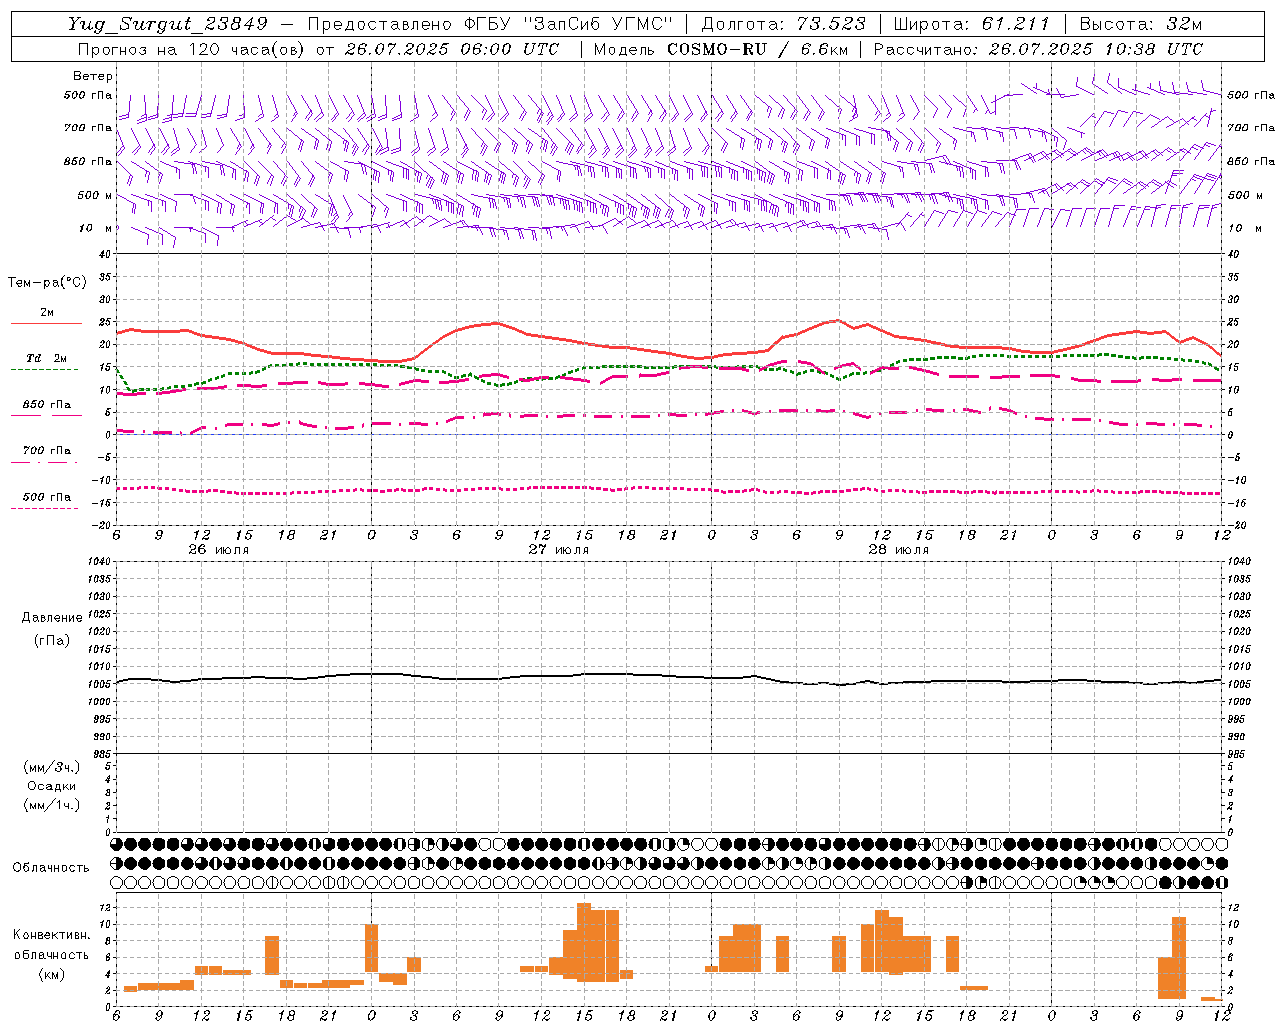Select forecast start time 26.07.2025 06:00 UTC
Image resolution: width=1280 pixels, height=1024 pixels.
(451, 49)
